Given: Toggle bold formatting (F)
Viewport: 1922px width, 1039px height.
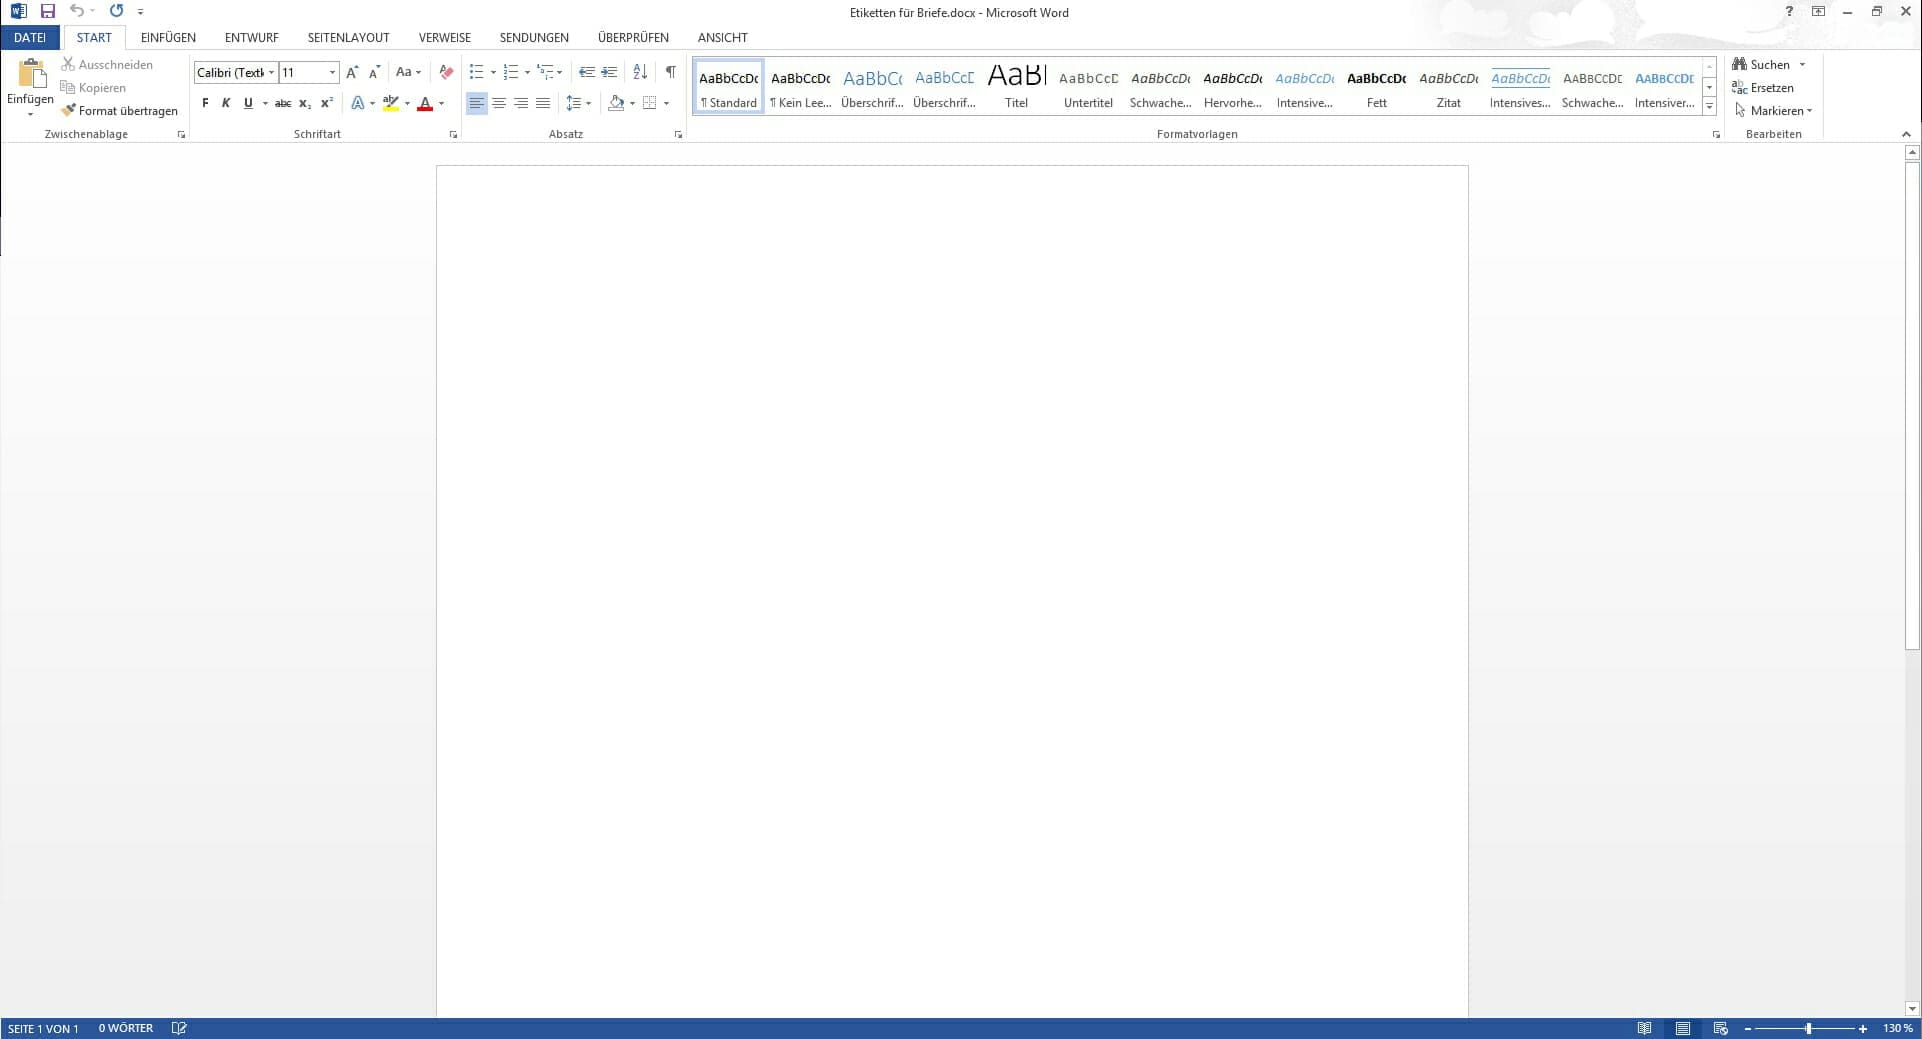Looking at the screenshot, I should point(205,103).
